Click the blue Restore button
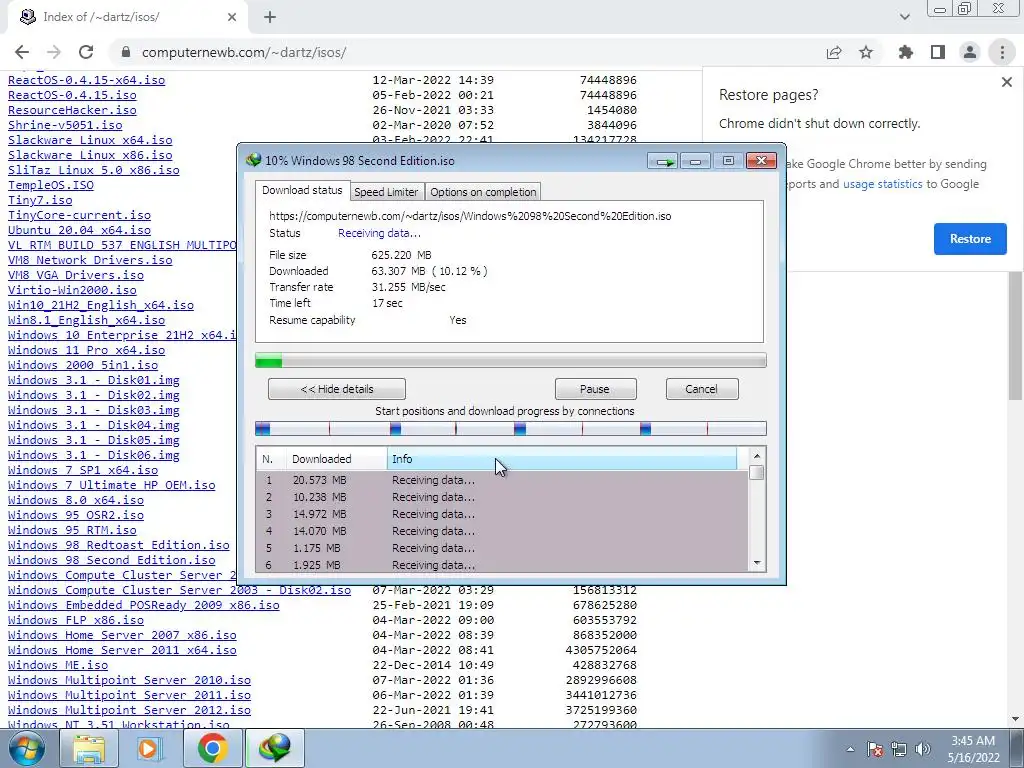The image size is (1024, 768). pos(970,239)
